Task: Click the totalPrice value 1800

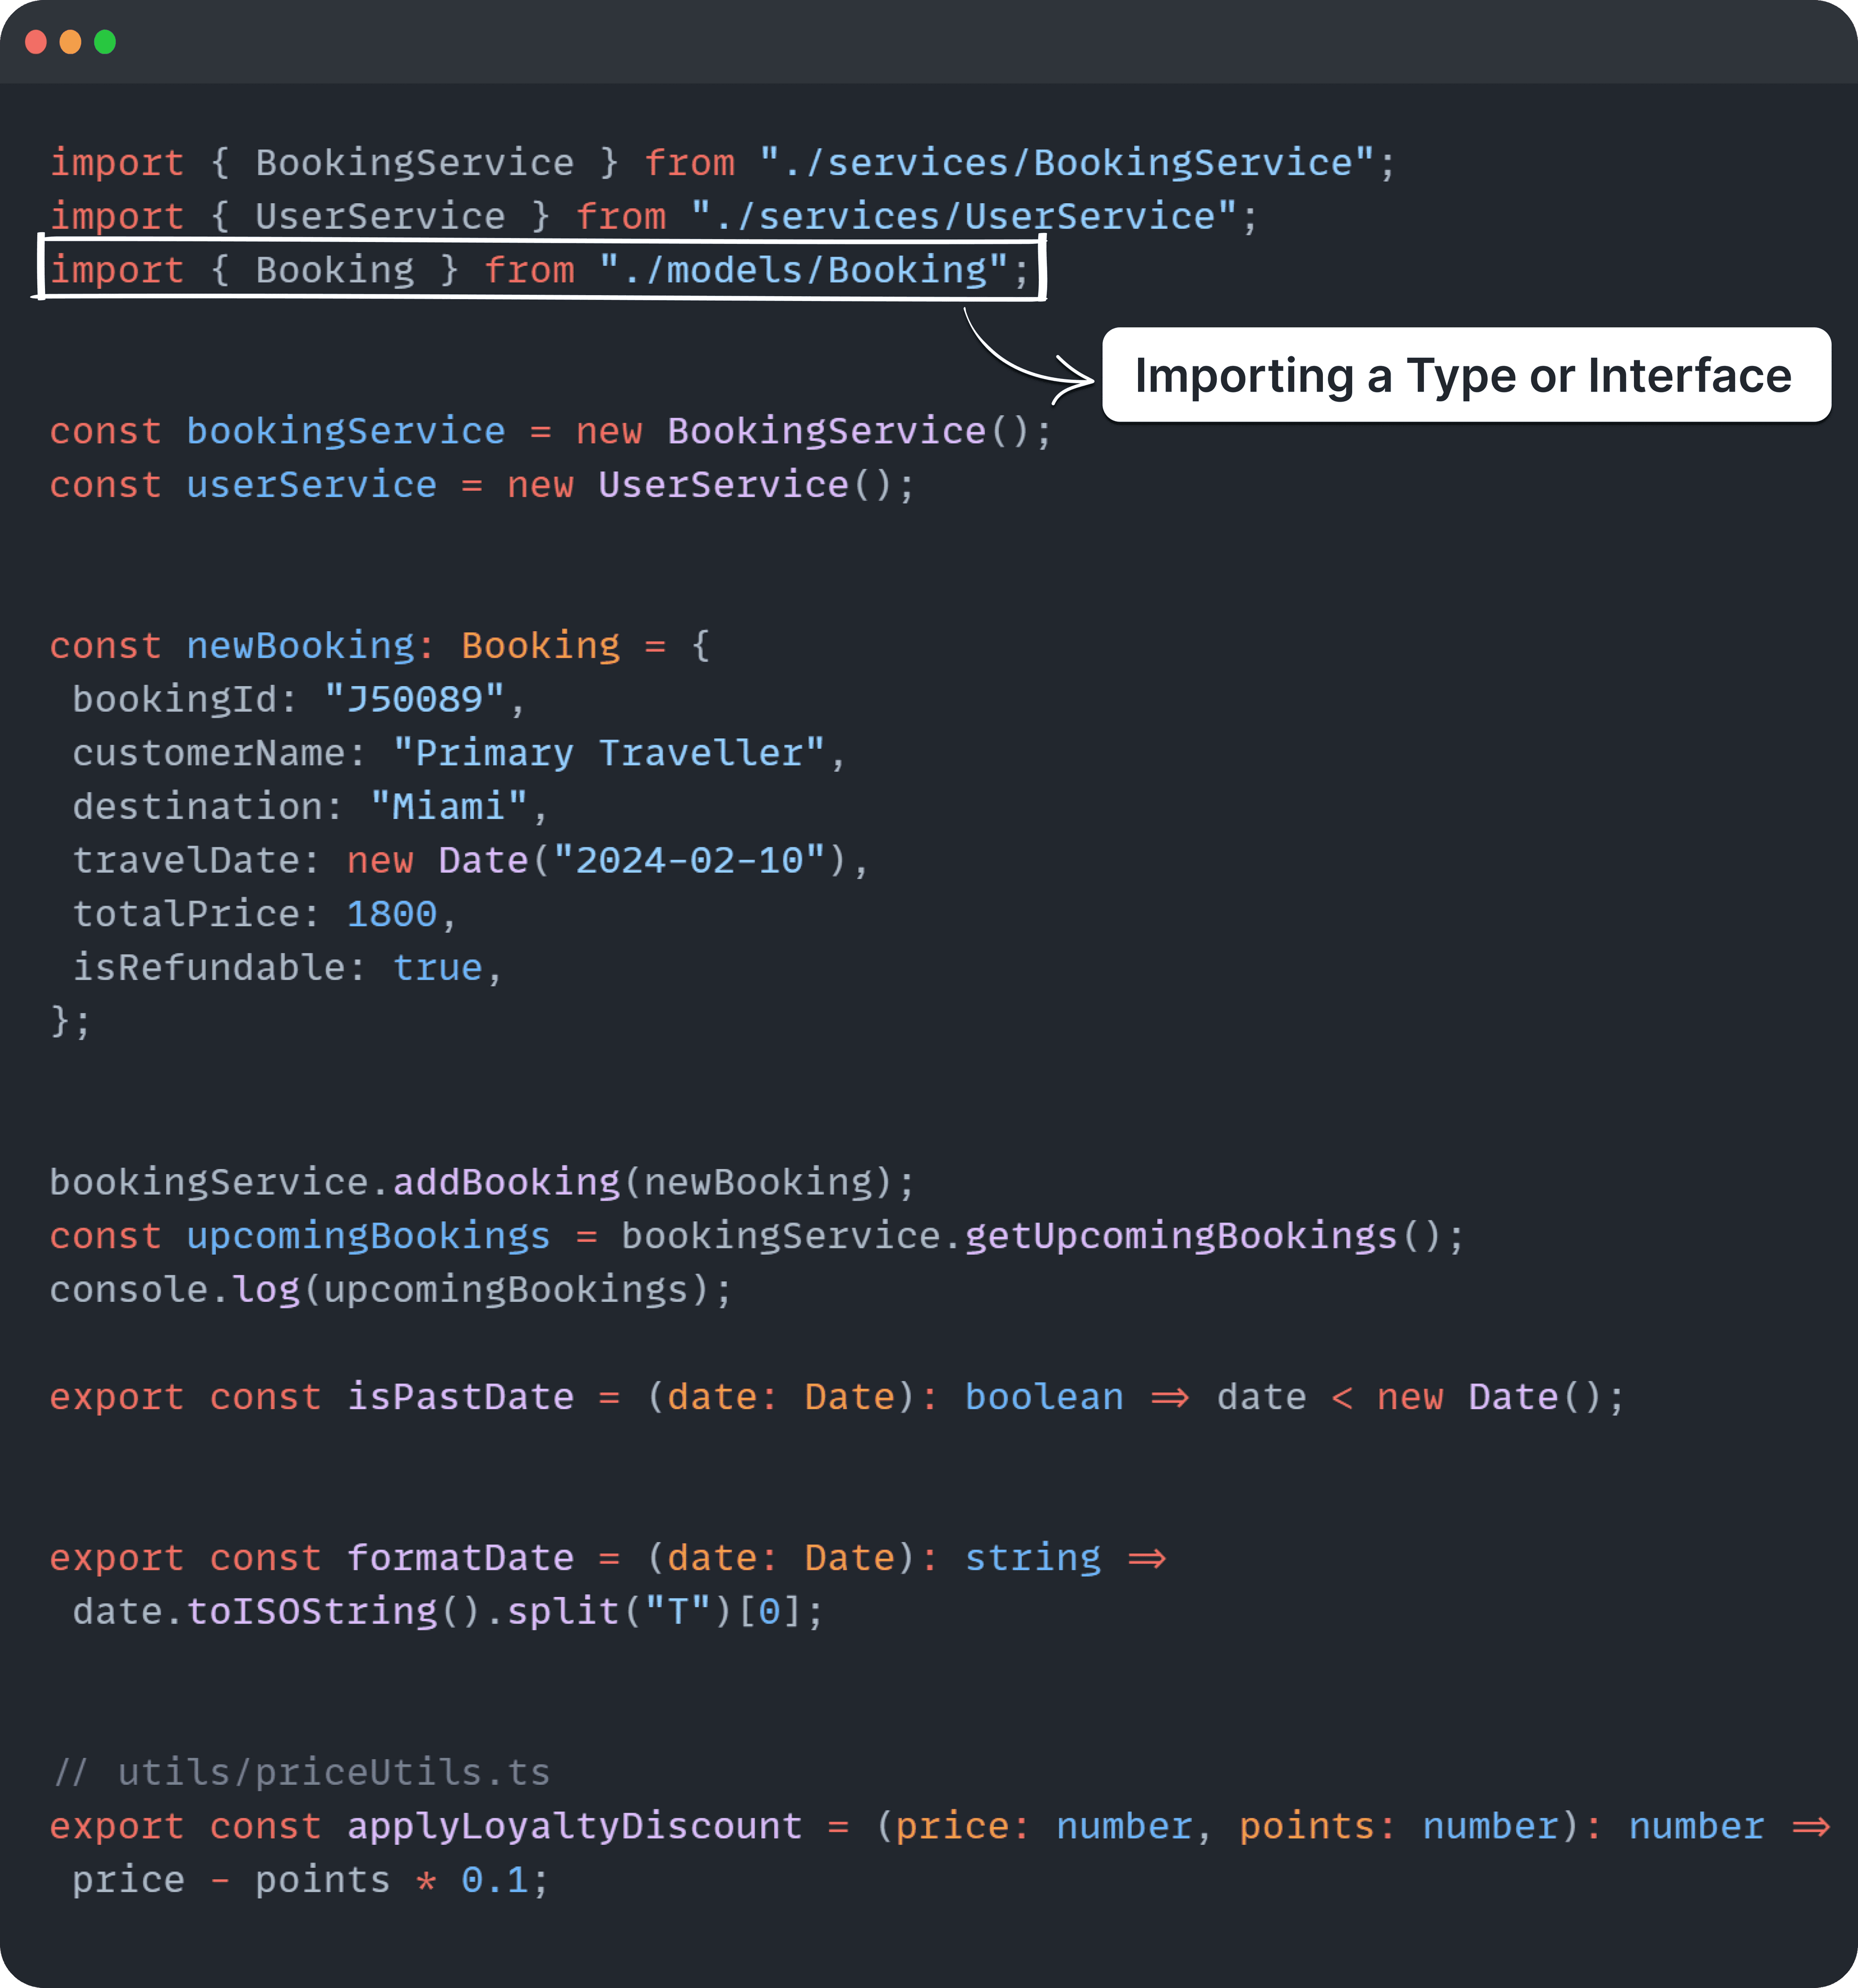Action: tap(392, 915)
